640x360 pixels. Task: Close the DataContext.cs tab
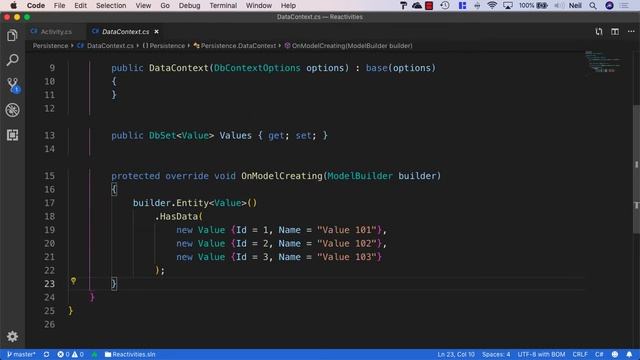pyautogui.click(x=156, y=31)
